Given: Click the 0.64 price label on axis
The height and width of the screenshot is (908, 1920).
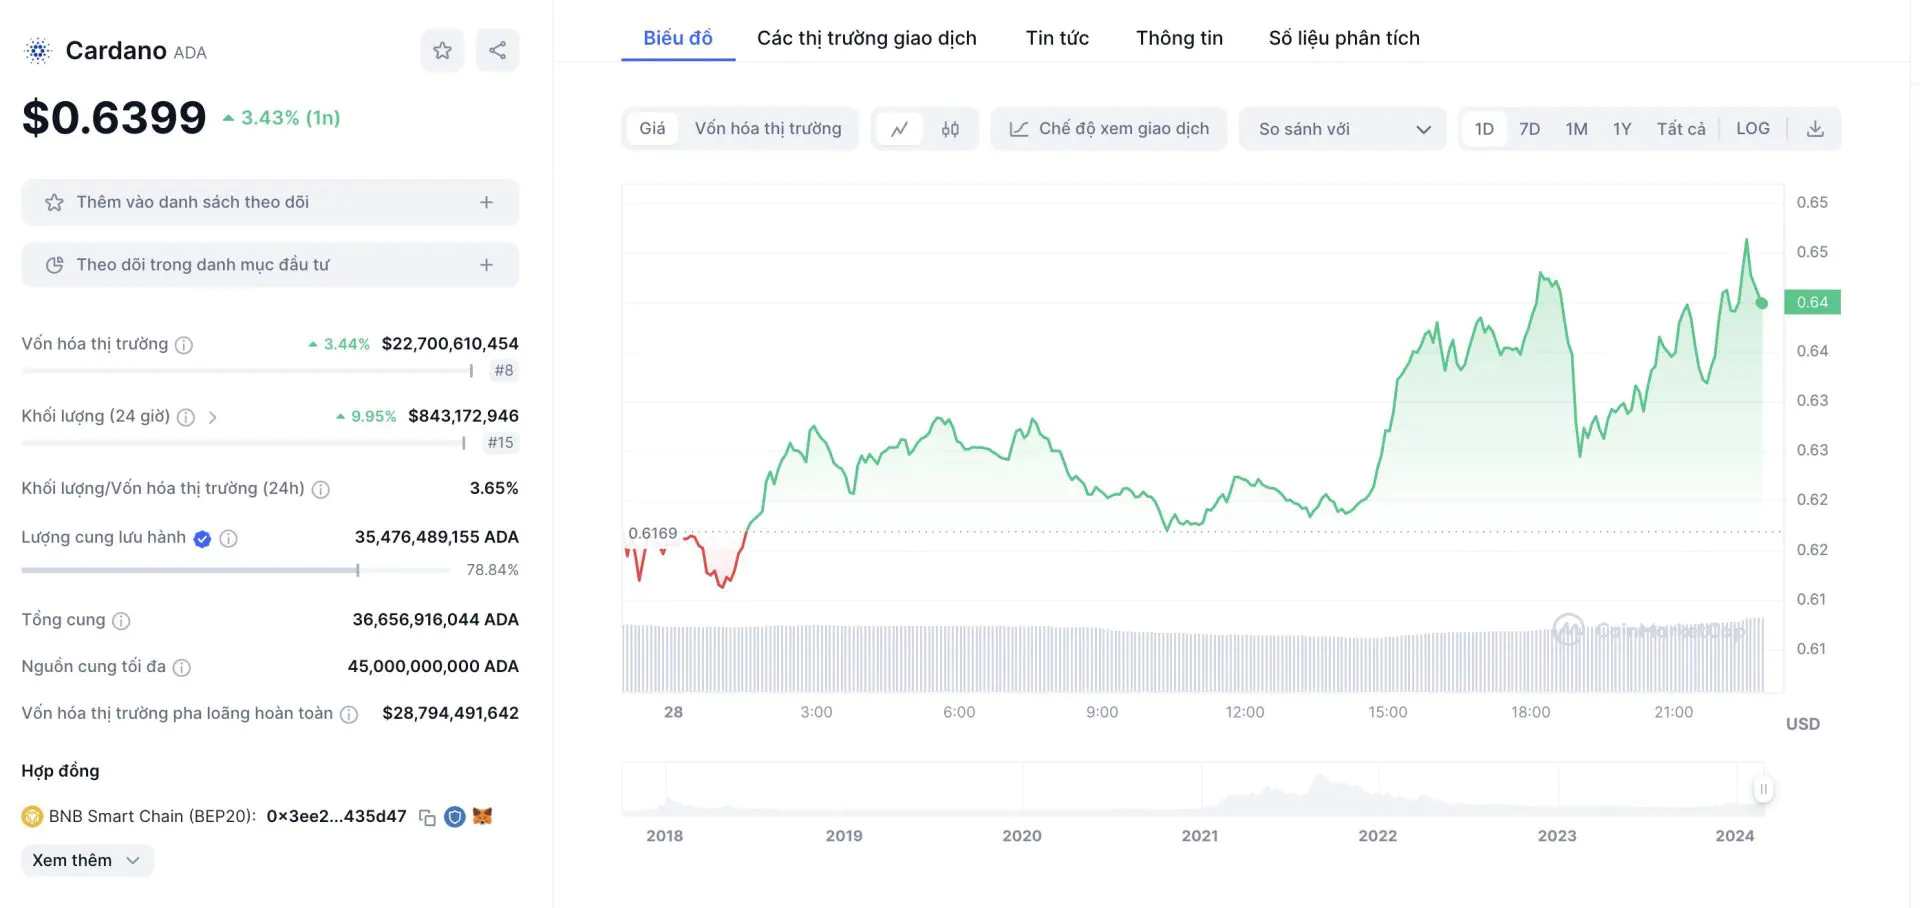Looking at the screenshot, I should pyautogui.click(x=1812, y=302).
